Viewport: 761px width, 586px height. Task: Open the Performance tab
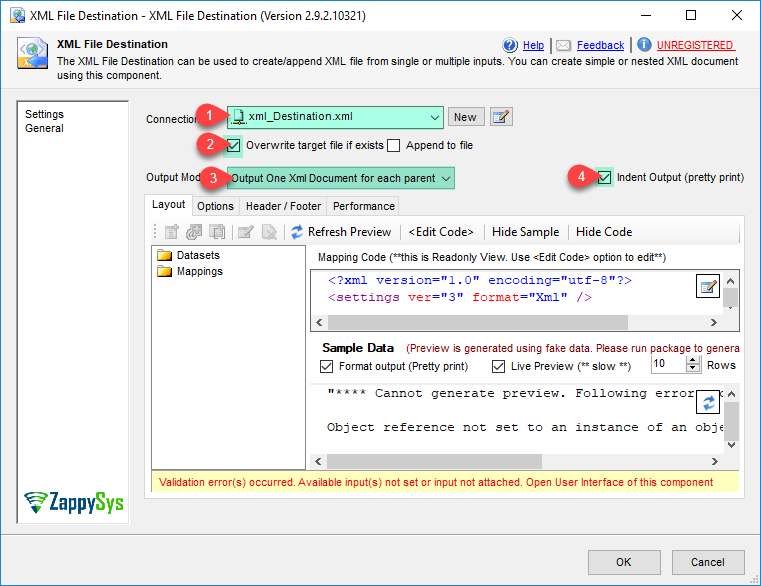click(x=364, y=206)
